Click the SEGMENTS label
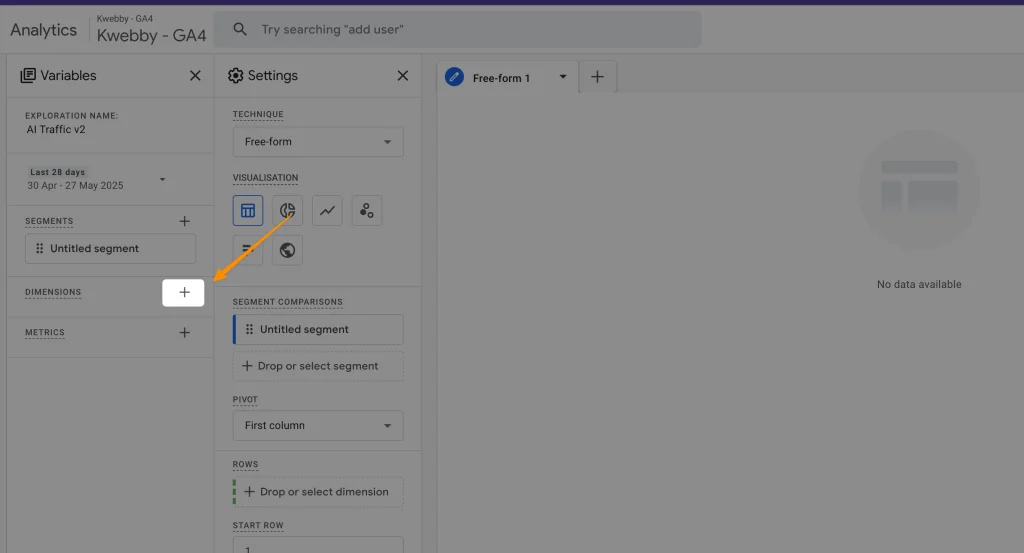 tap(49, 221)
